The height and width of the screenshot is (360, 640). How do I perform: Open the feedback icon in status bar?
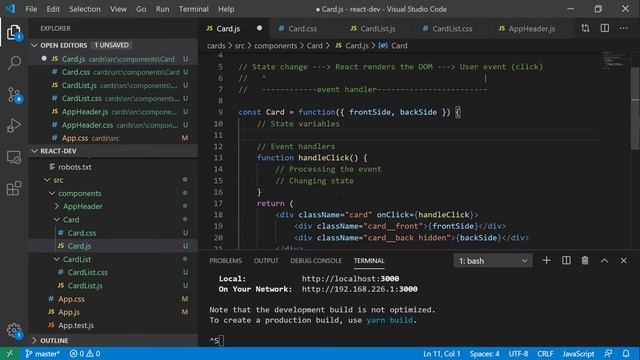(608, 353)
